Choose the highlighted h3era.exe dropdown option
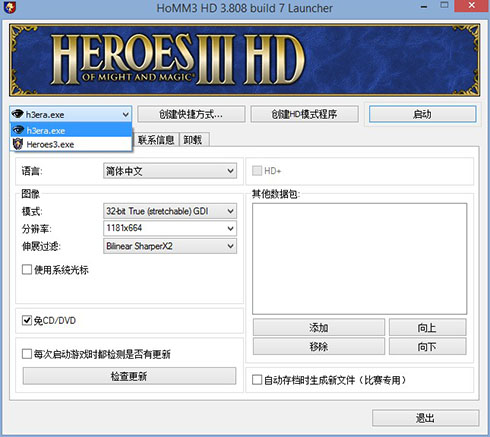The image size is (490, 437). [71, 130]
